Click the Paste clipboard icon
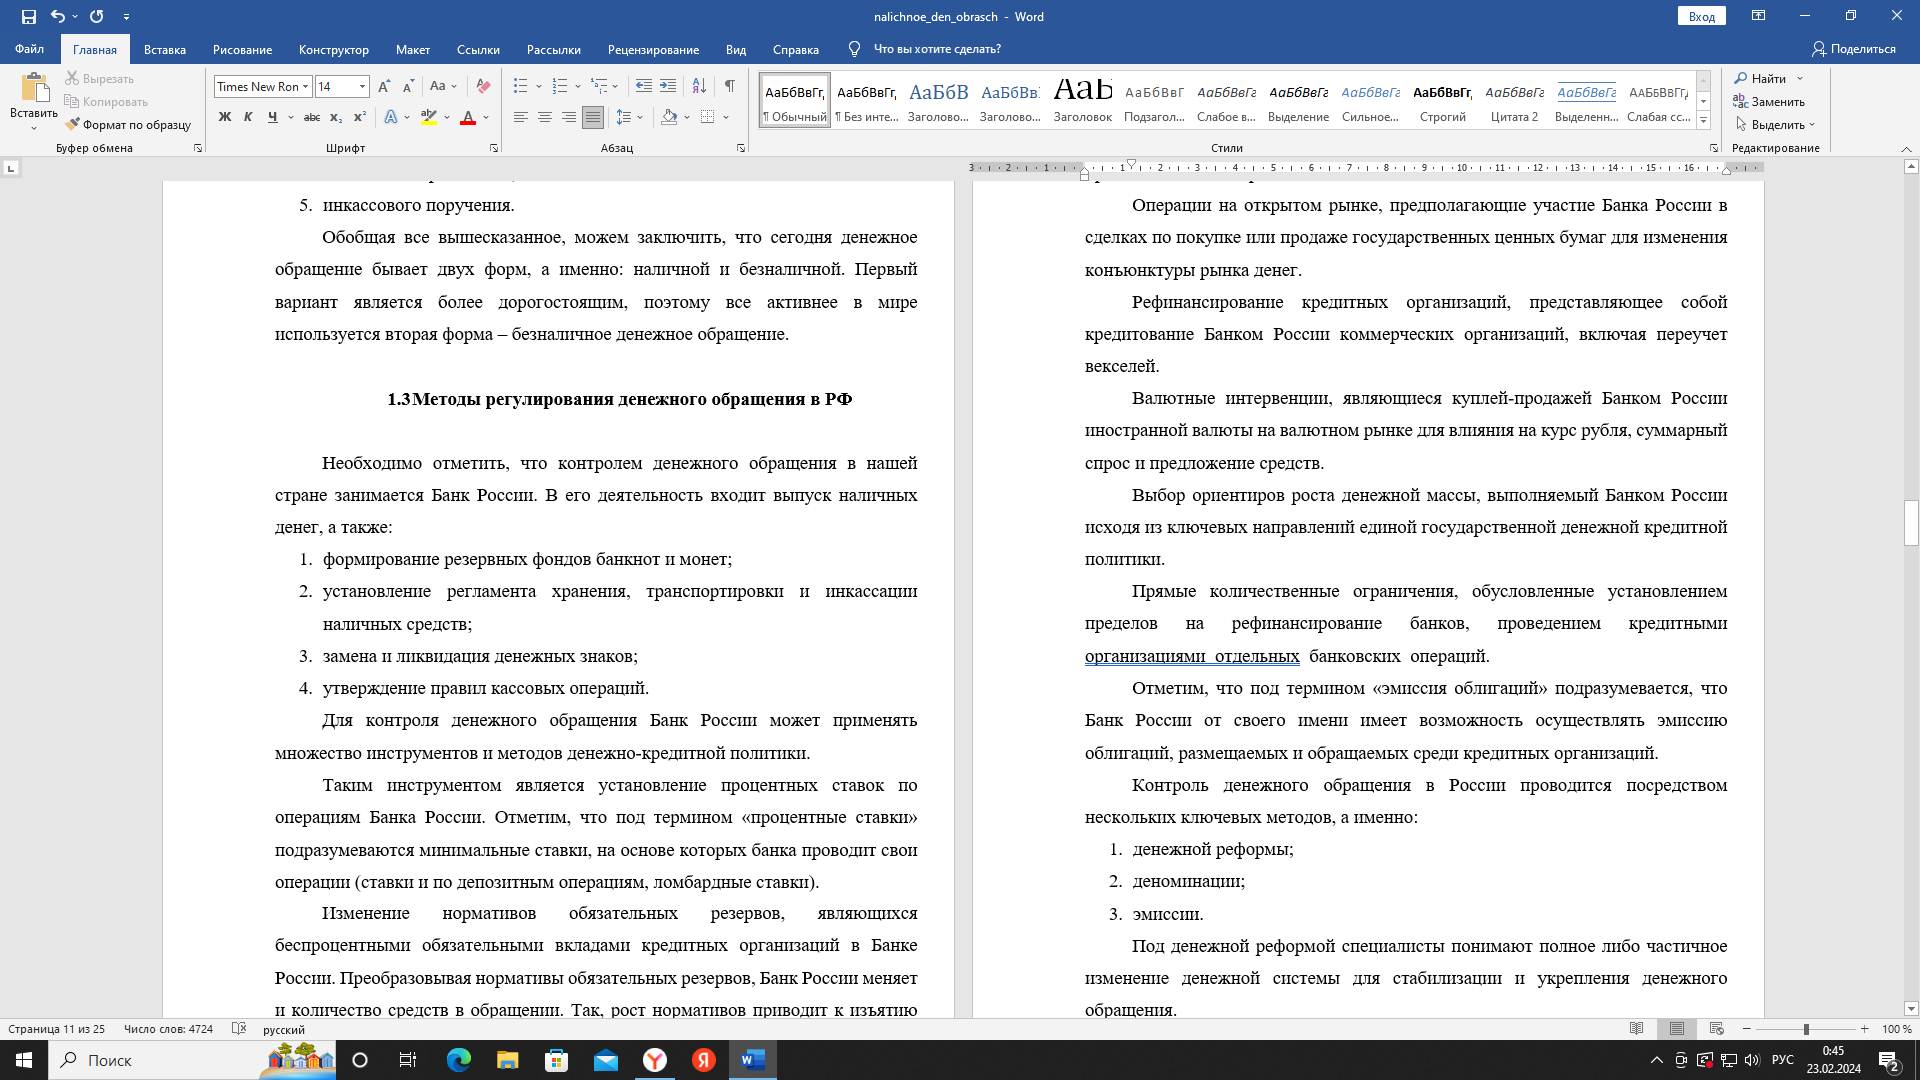Screen dimensions: 1920x1080 [x=34, y=88]
